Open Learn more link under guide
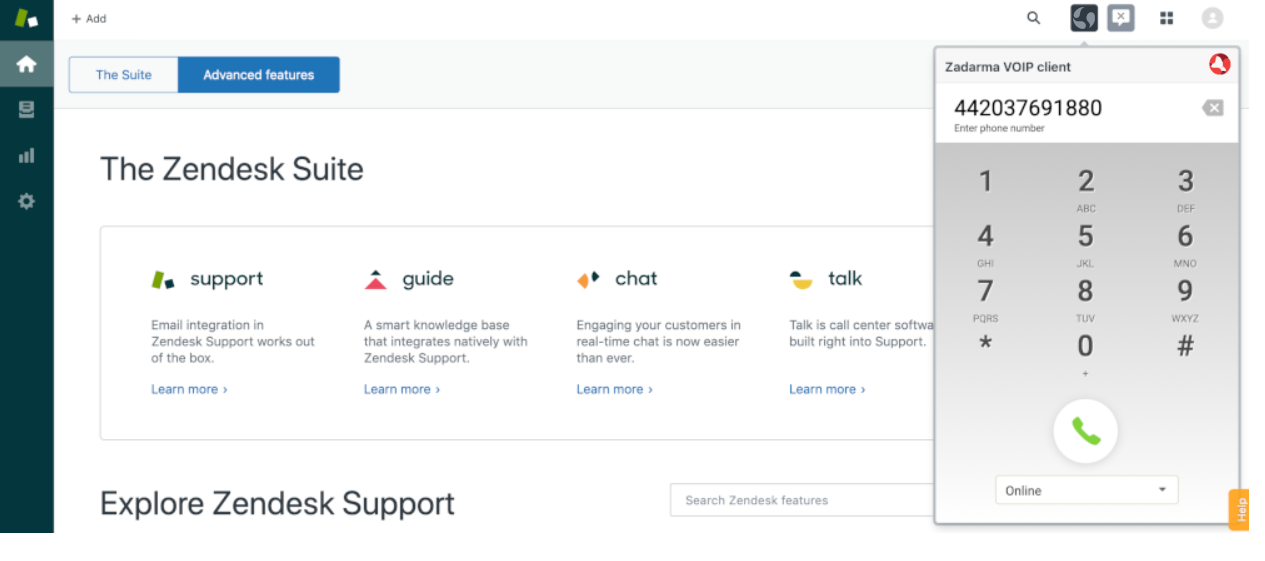Viewport: 1265px width, 561px height. [402, 389]
